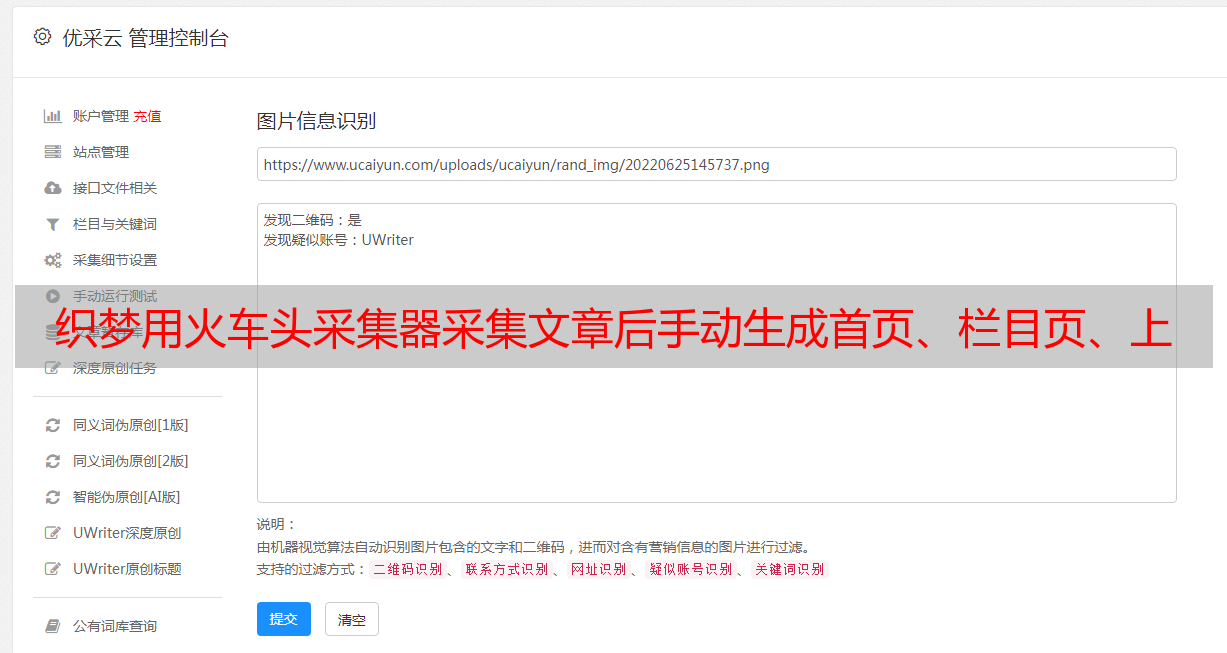Image resolution: width=1227 pixels, height=653 pixels.
Task: Click inside the recognition result text area
Action: tap(716, 352)
